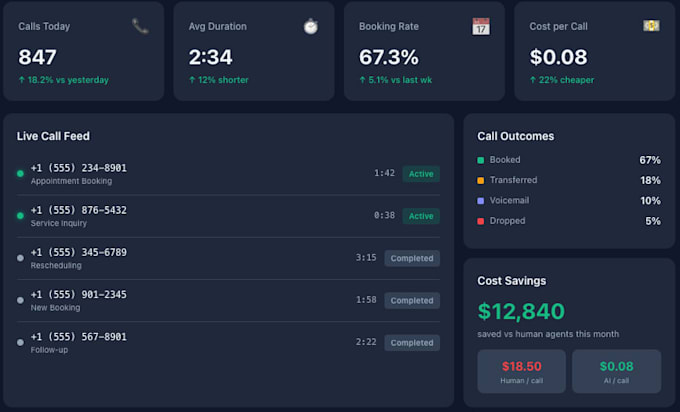680x412 pixels.
Task: Click the $12,840 savings amount
Action: [521, 311]
